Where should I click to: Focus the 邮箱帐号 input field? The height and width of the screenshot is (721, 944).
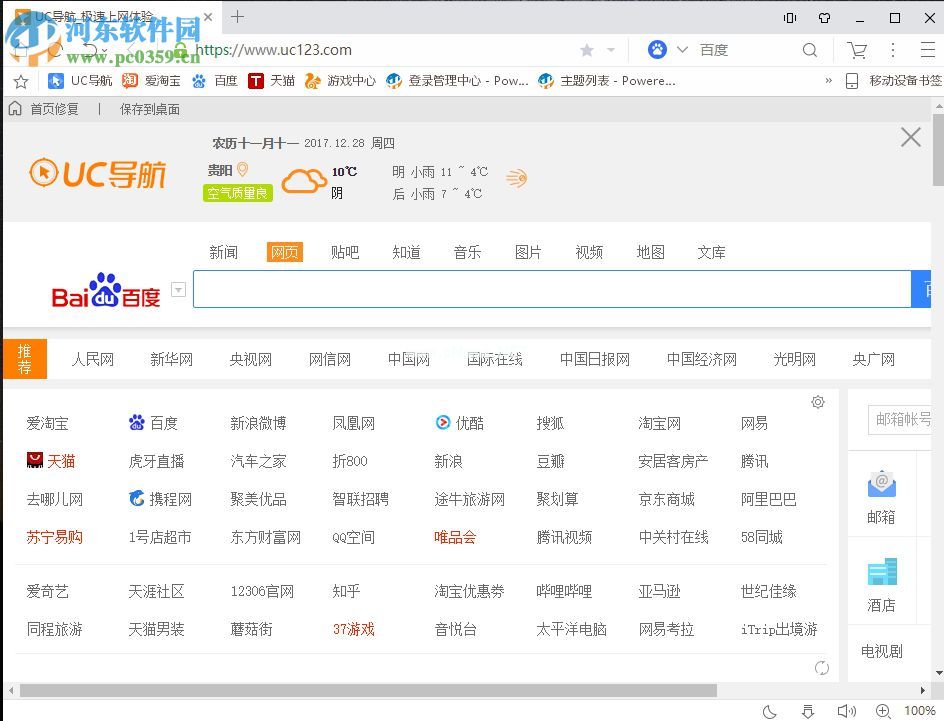899,419
